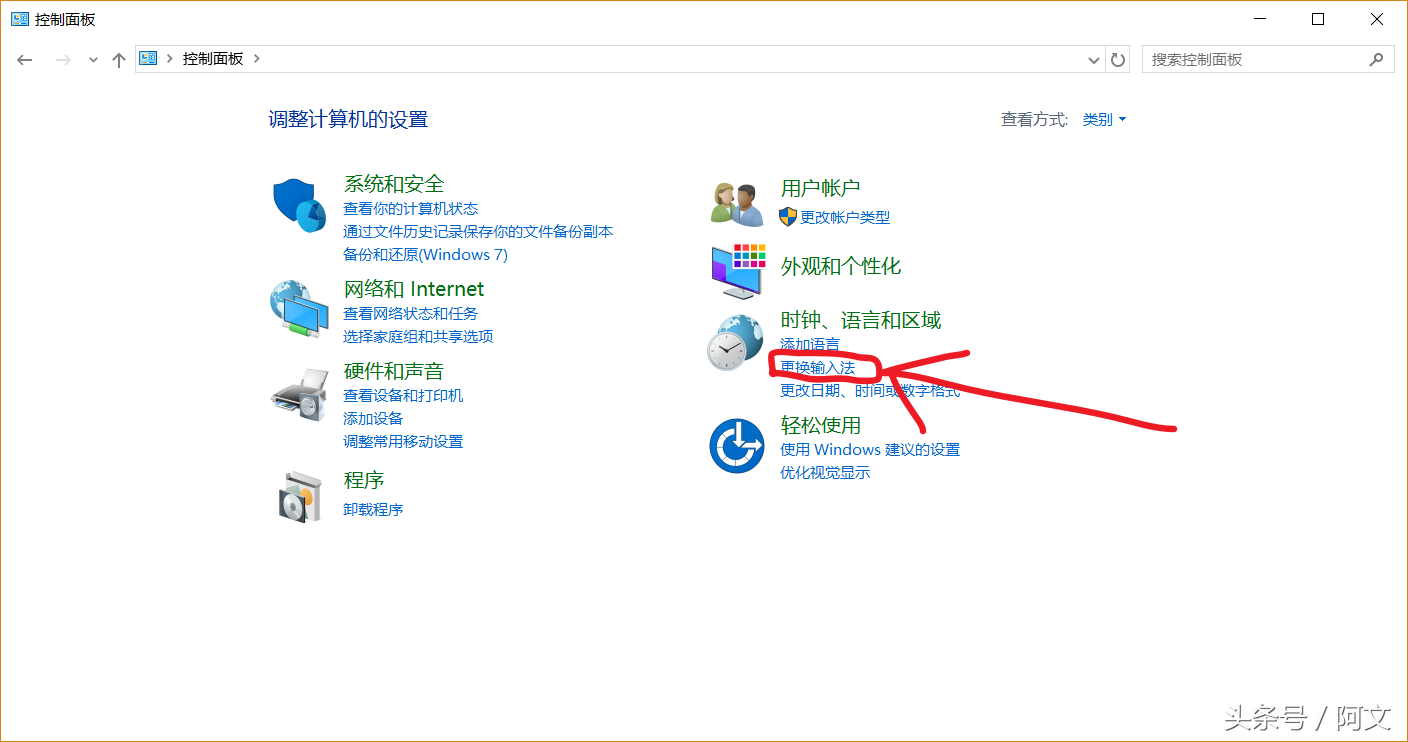Click the 更改帐户类型 link
Screen dimensions: 1408x742
point(844,217)
